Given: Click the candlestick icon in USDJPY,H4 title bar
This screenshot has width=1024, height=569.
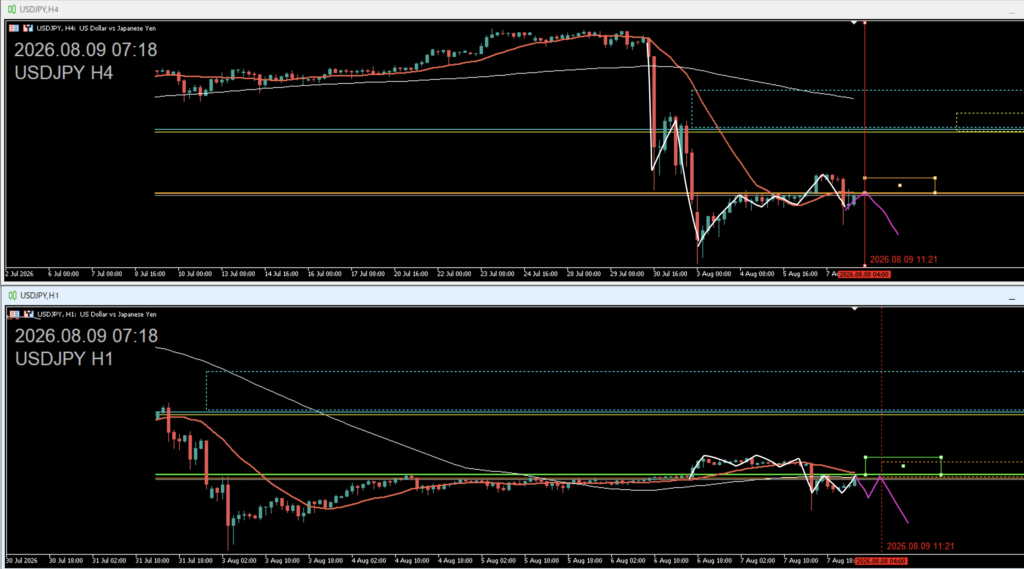Looking at the screenshot, I should click(12, 9).
